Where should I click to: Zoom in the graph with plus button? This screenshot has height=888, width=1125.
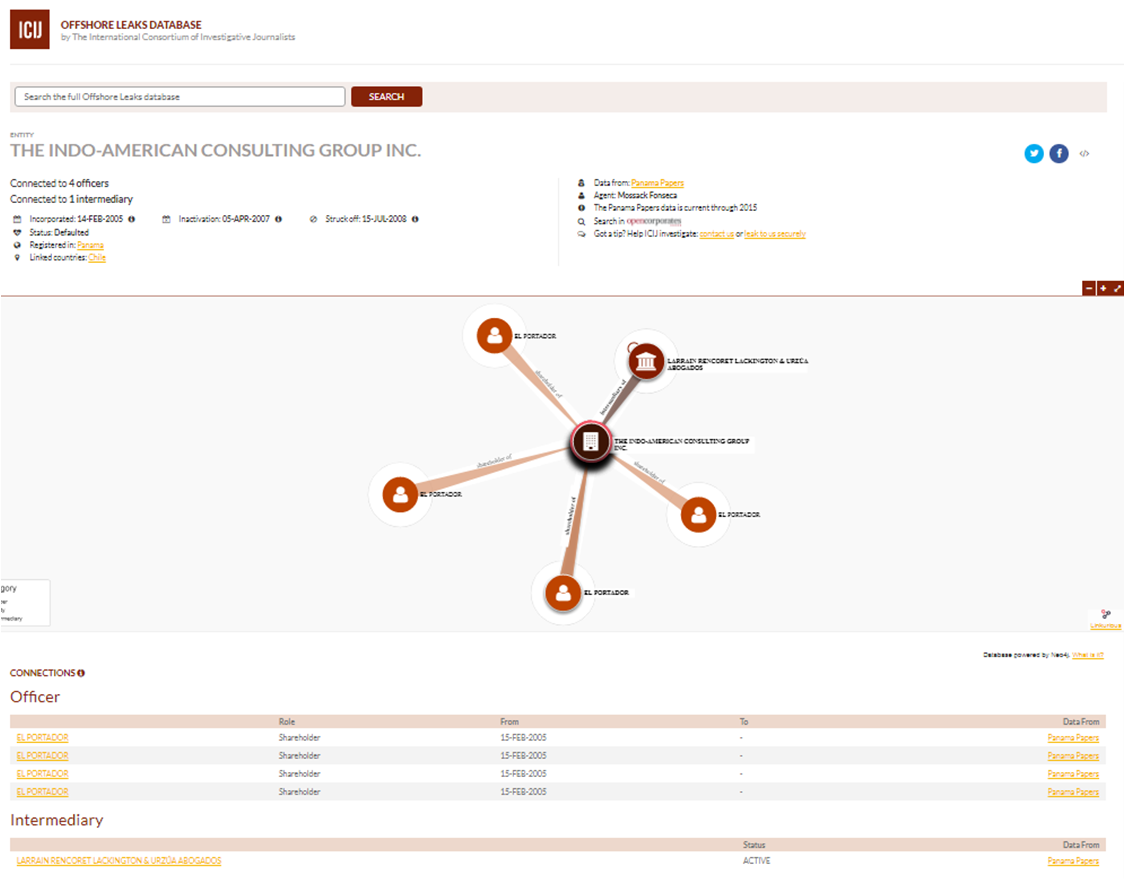[1103, 288]
